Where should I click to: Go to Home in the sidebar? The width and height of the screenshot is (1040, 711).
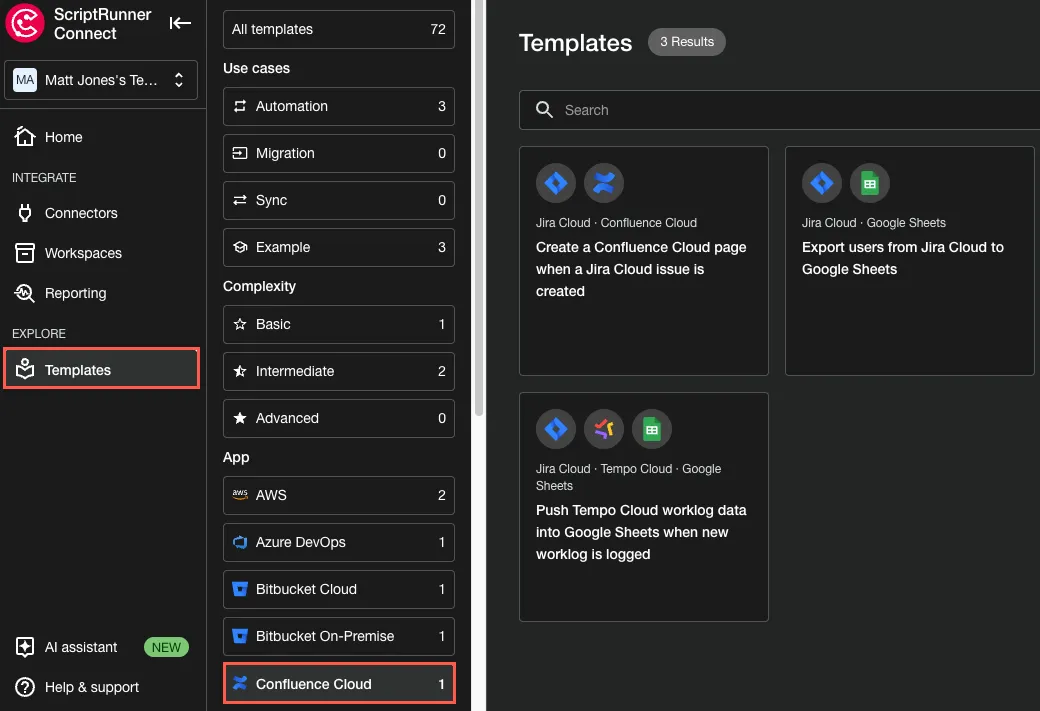(x=101, y=137)
